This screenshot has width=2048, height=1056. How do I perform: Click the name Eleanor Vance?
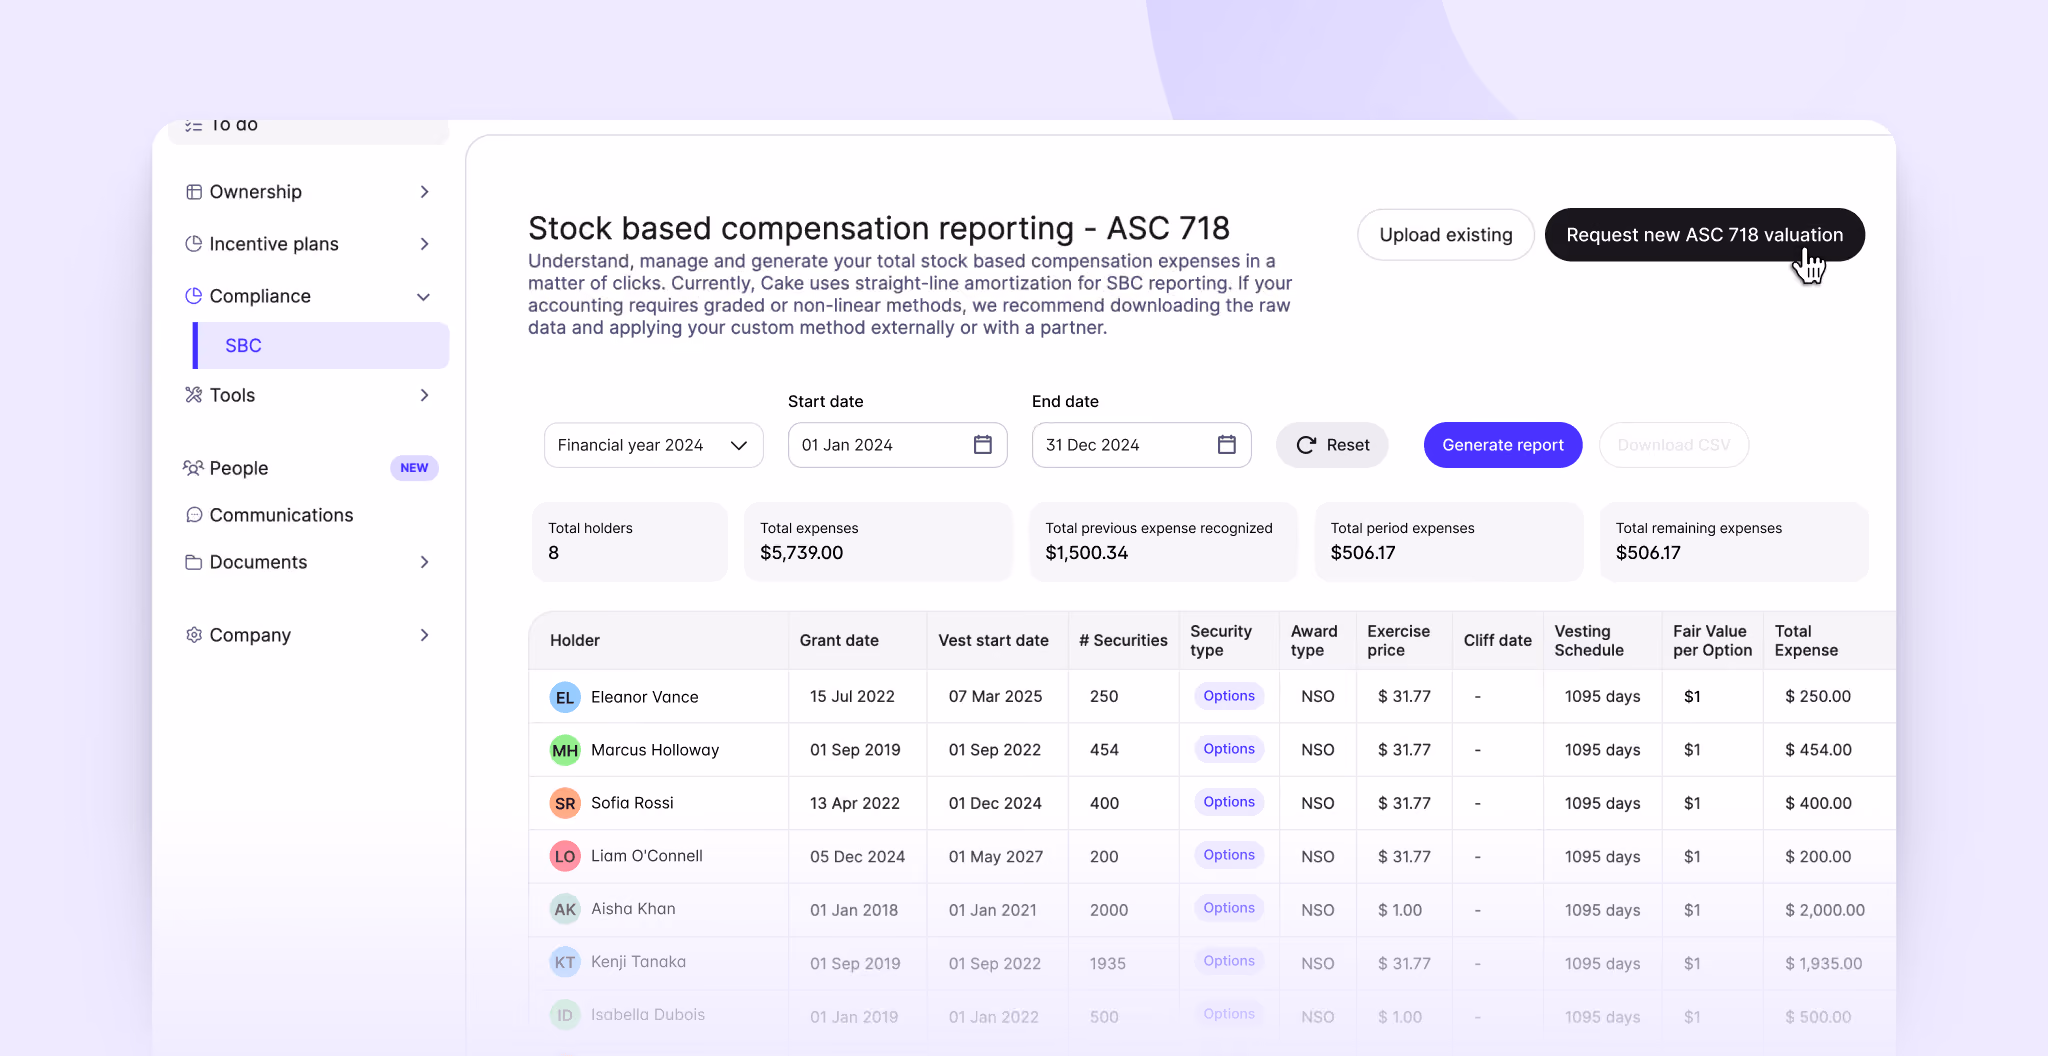(x=645, y=697)
